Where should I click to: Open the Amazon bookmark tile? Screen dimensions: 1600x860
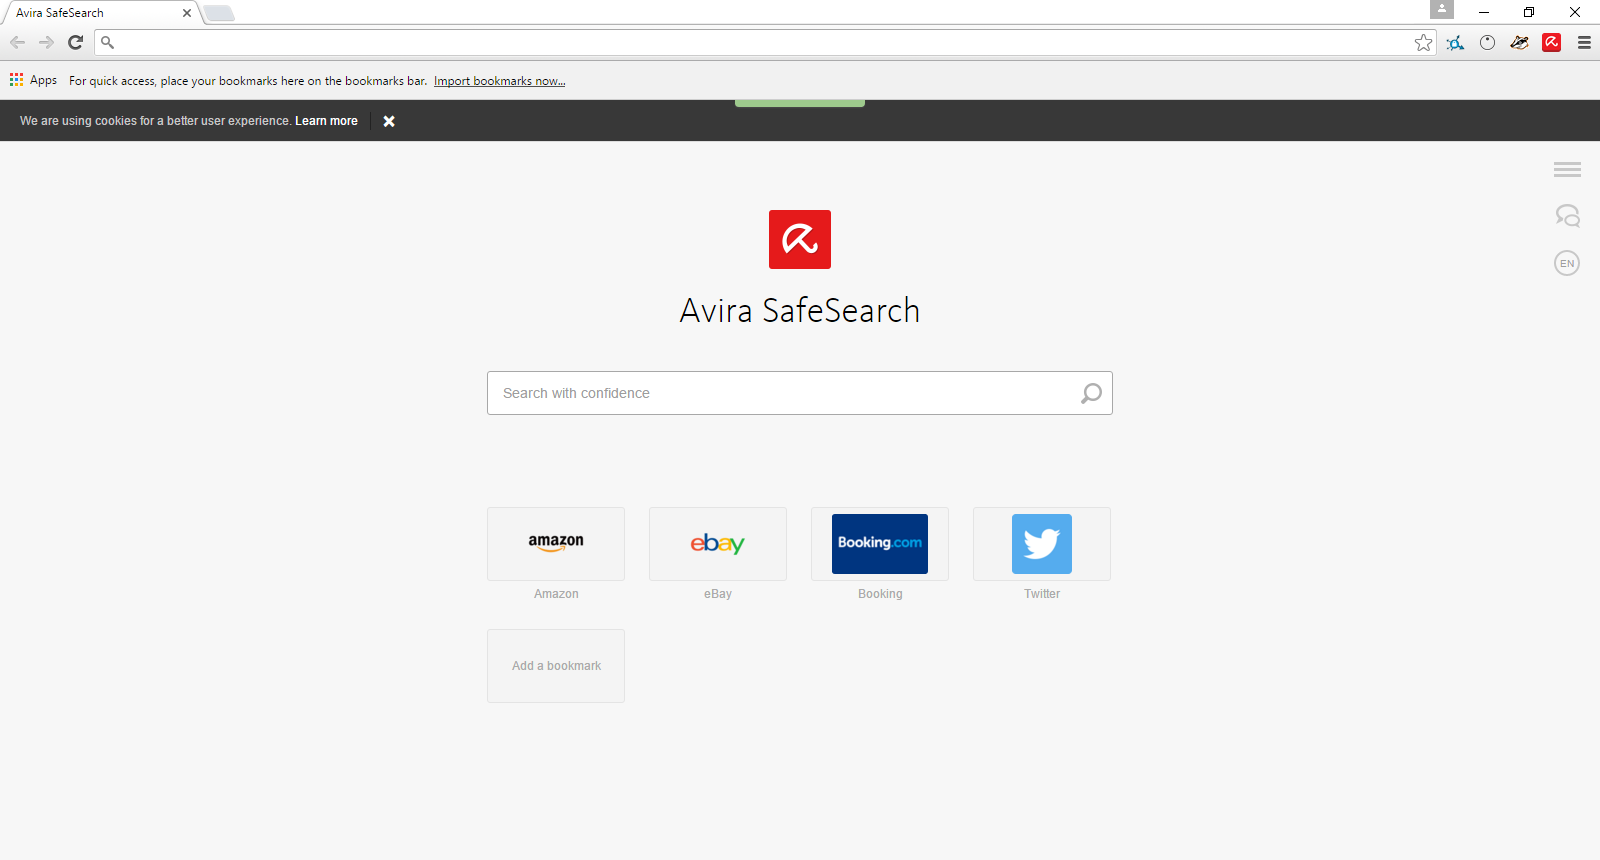pyautogui.click(x=556, y=544)
